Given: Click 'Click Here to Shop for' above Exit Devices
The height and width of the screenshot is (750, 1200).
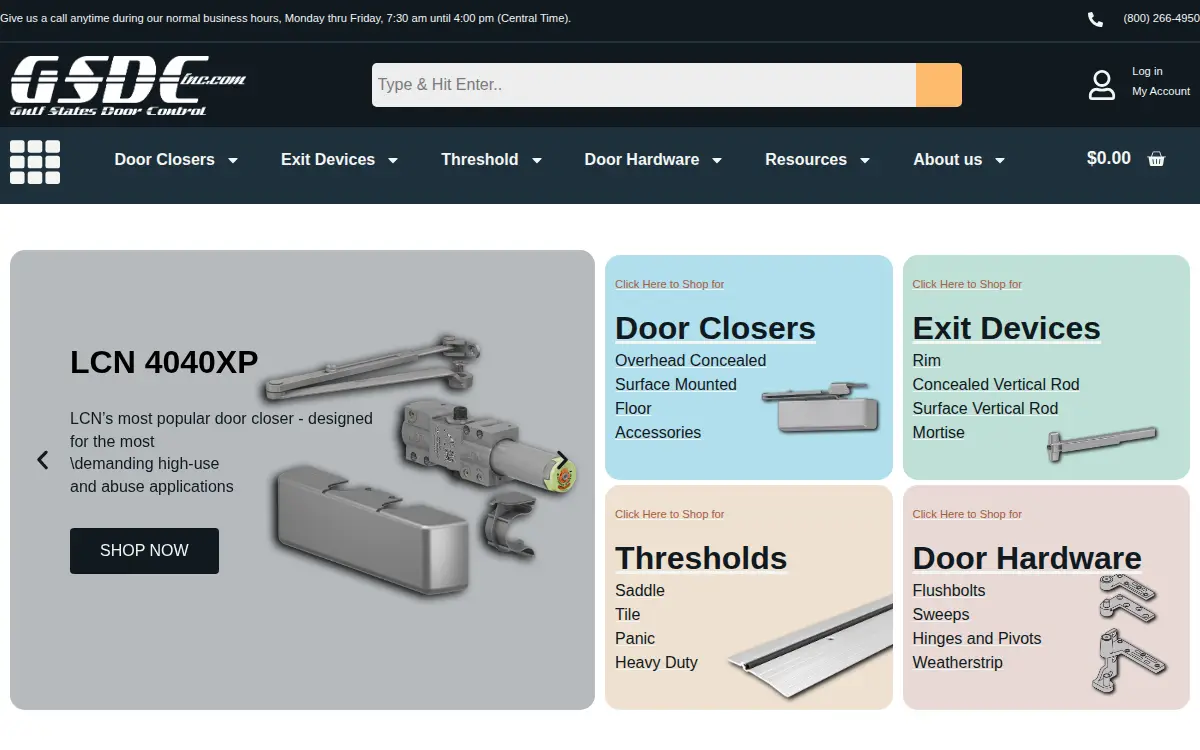Looking at the screenshot, I should (967, 284).
